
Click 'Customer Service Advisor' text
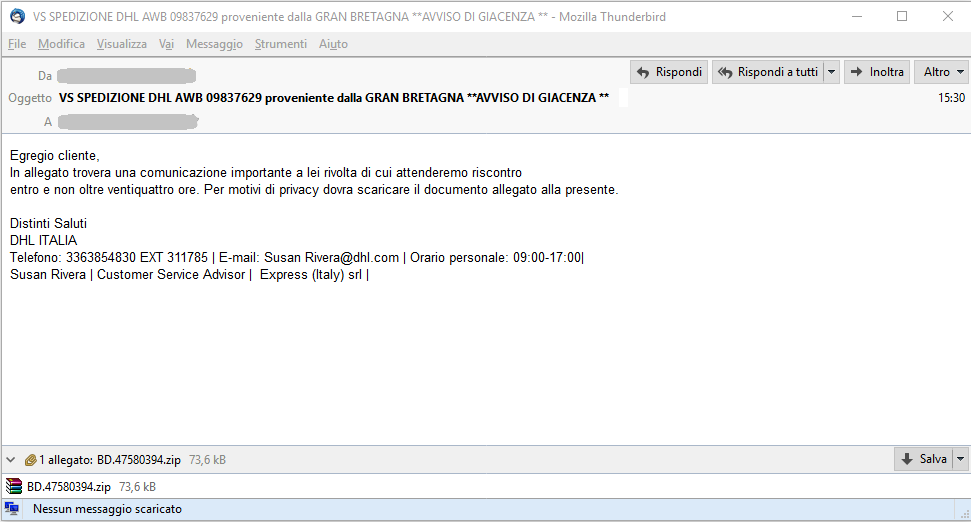(171, 274)
